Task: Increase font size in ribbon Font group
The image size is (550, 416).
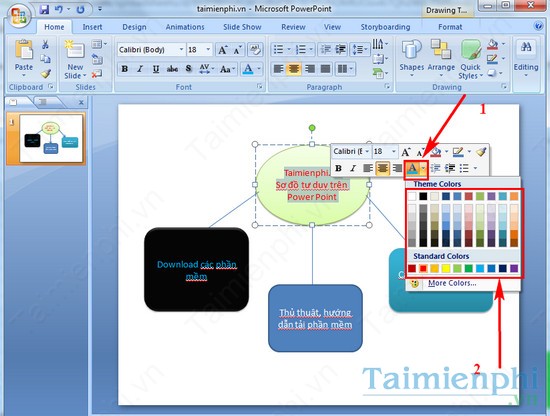Action: (222, 50)
